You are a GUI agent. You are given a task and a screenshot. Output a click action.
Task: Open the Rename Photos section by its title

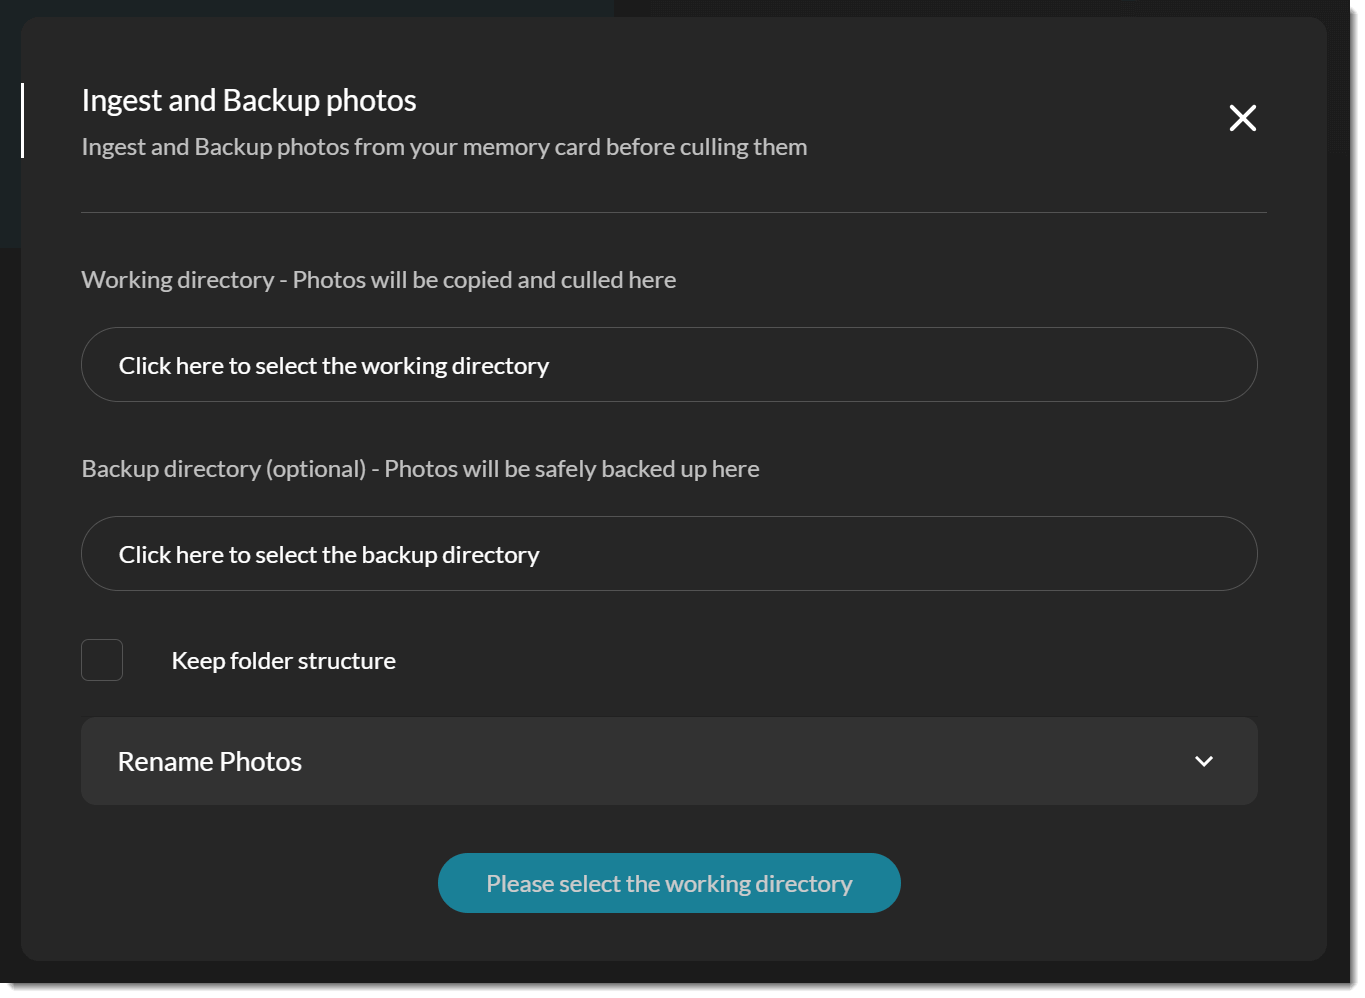pyautogui.click(x=210, y=762)
